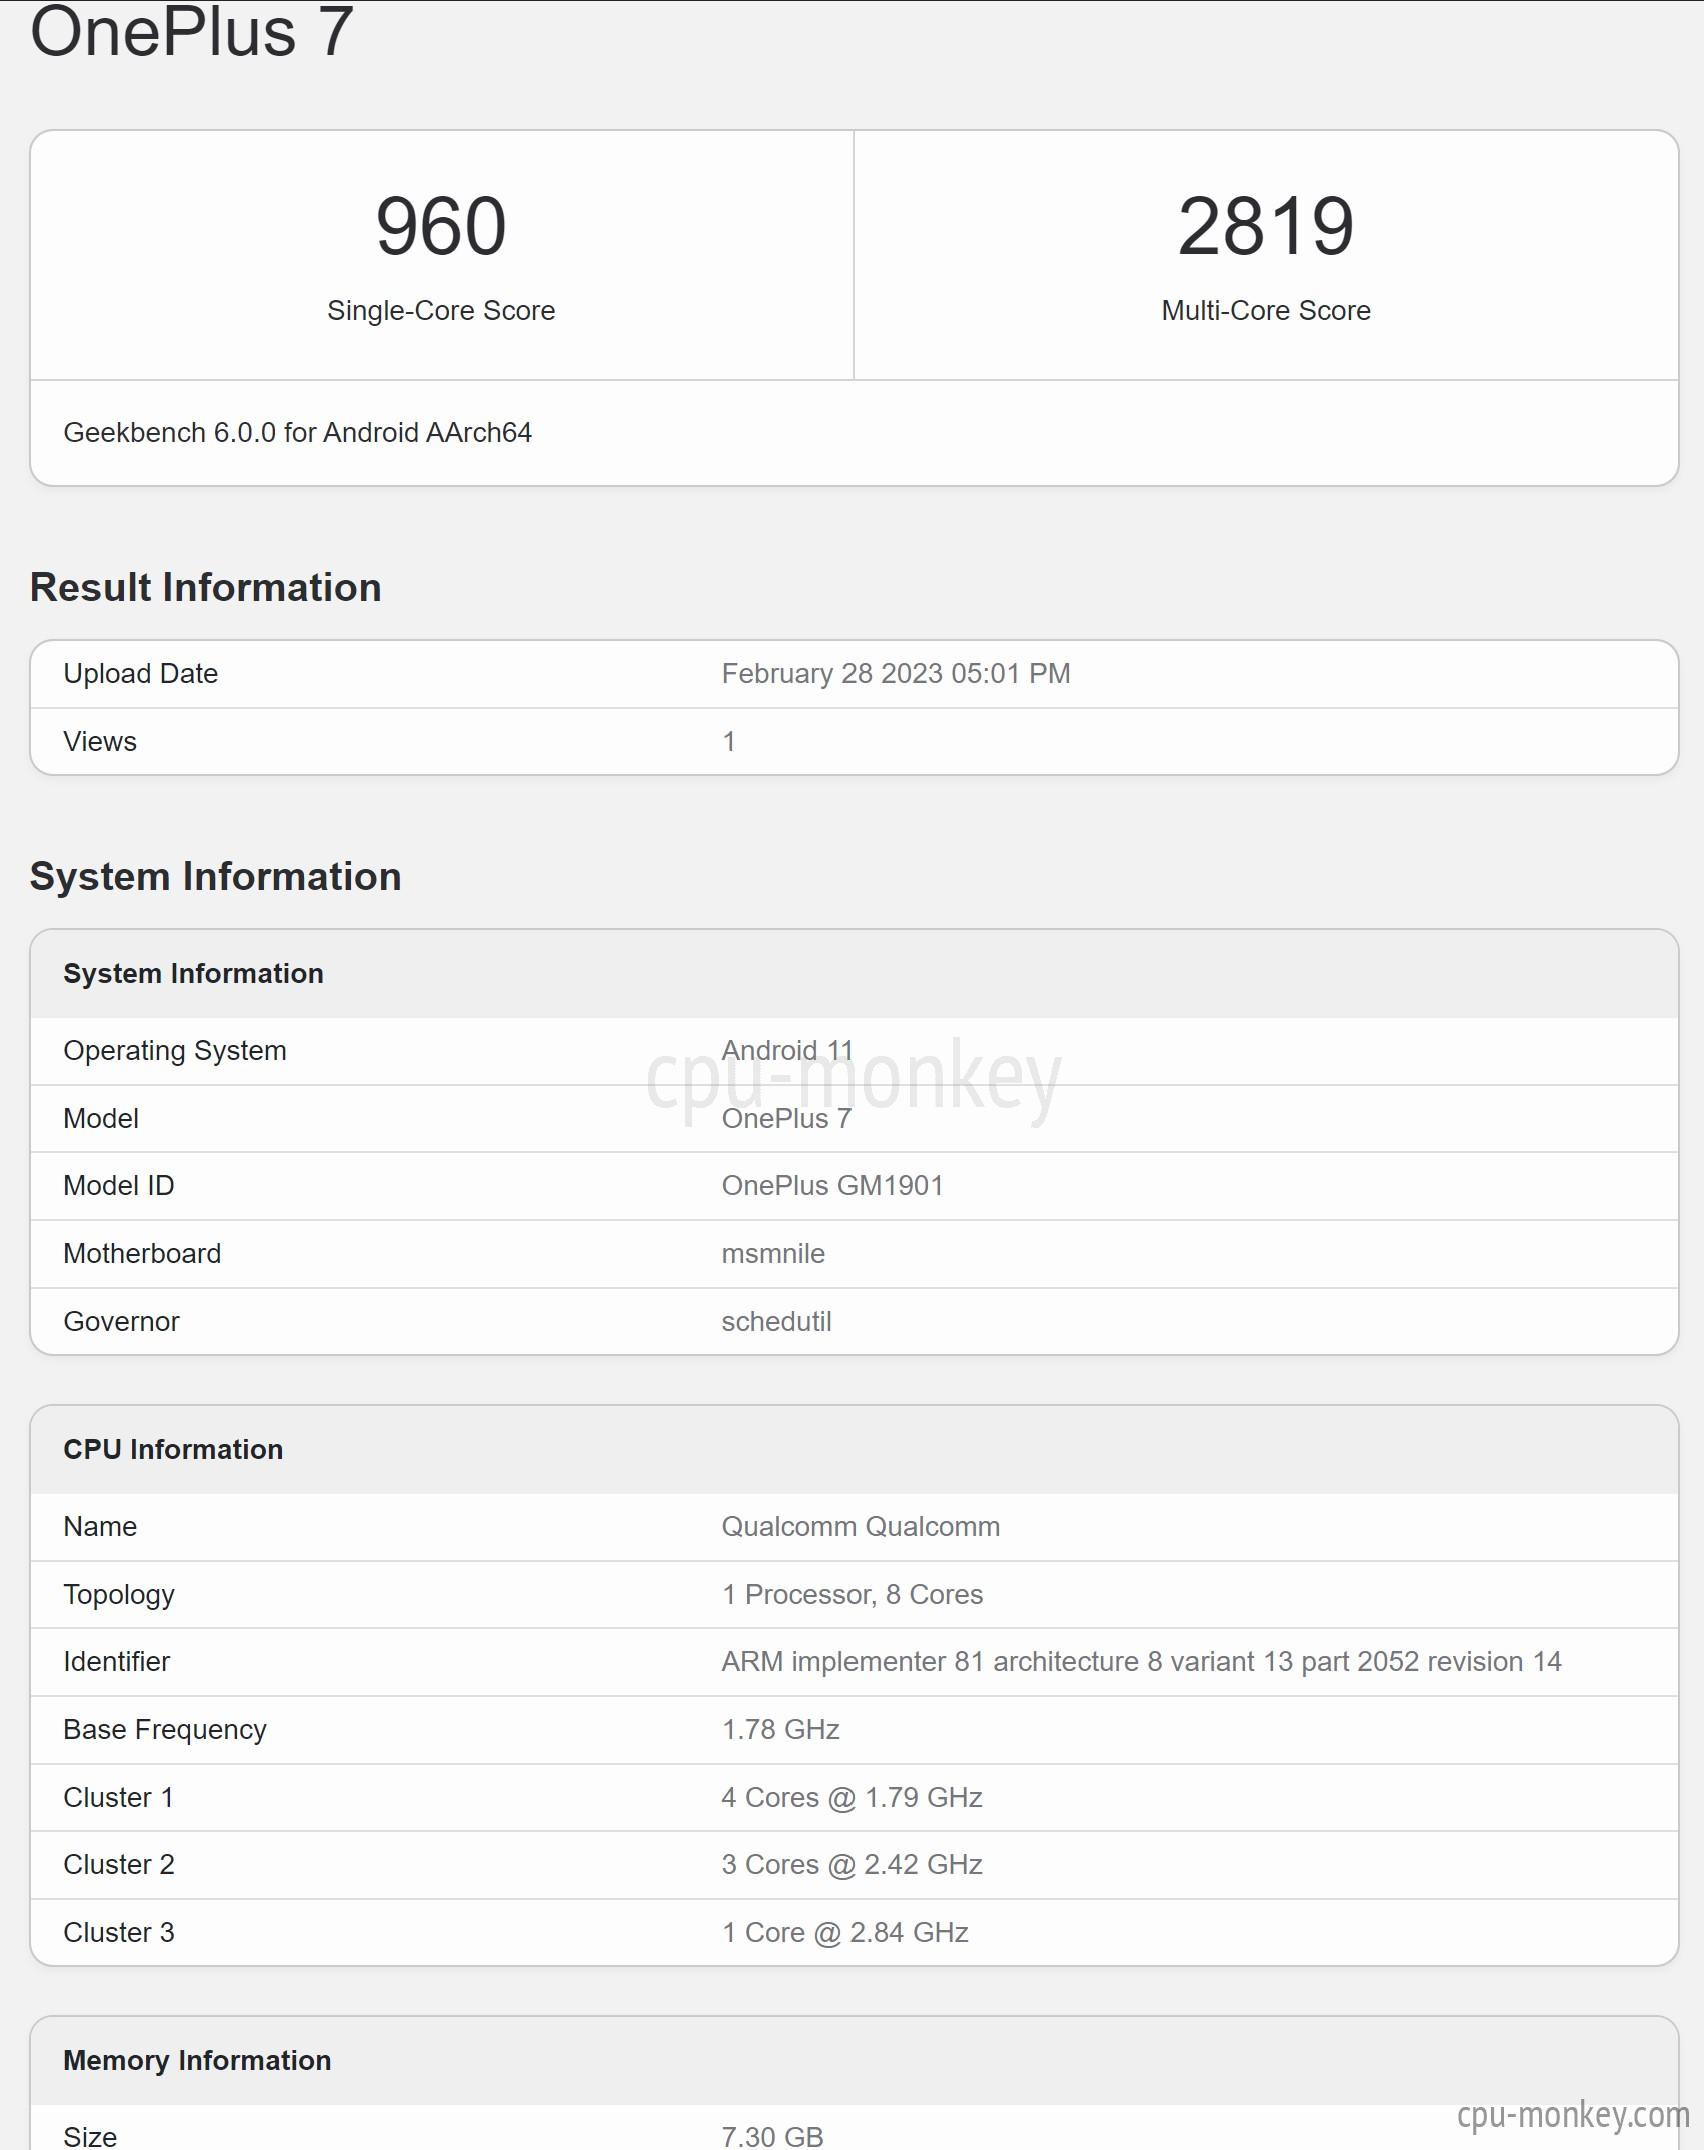Select the single-core score 960

[441, 227]
